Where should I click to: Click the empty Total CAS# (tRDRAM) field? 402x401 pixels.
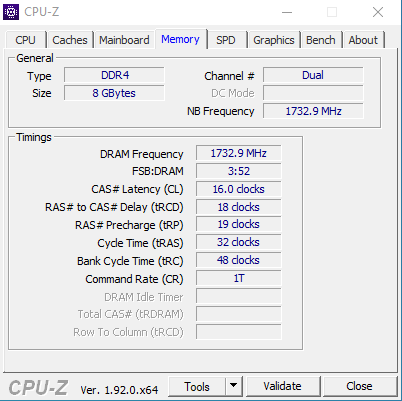click(x=239, y=314)
